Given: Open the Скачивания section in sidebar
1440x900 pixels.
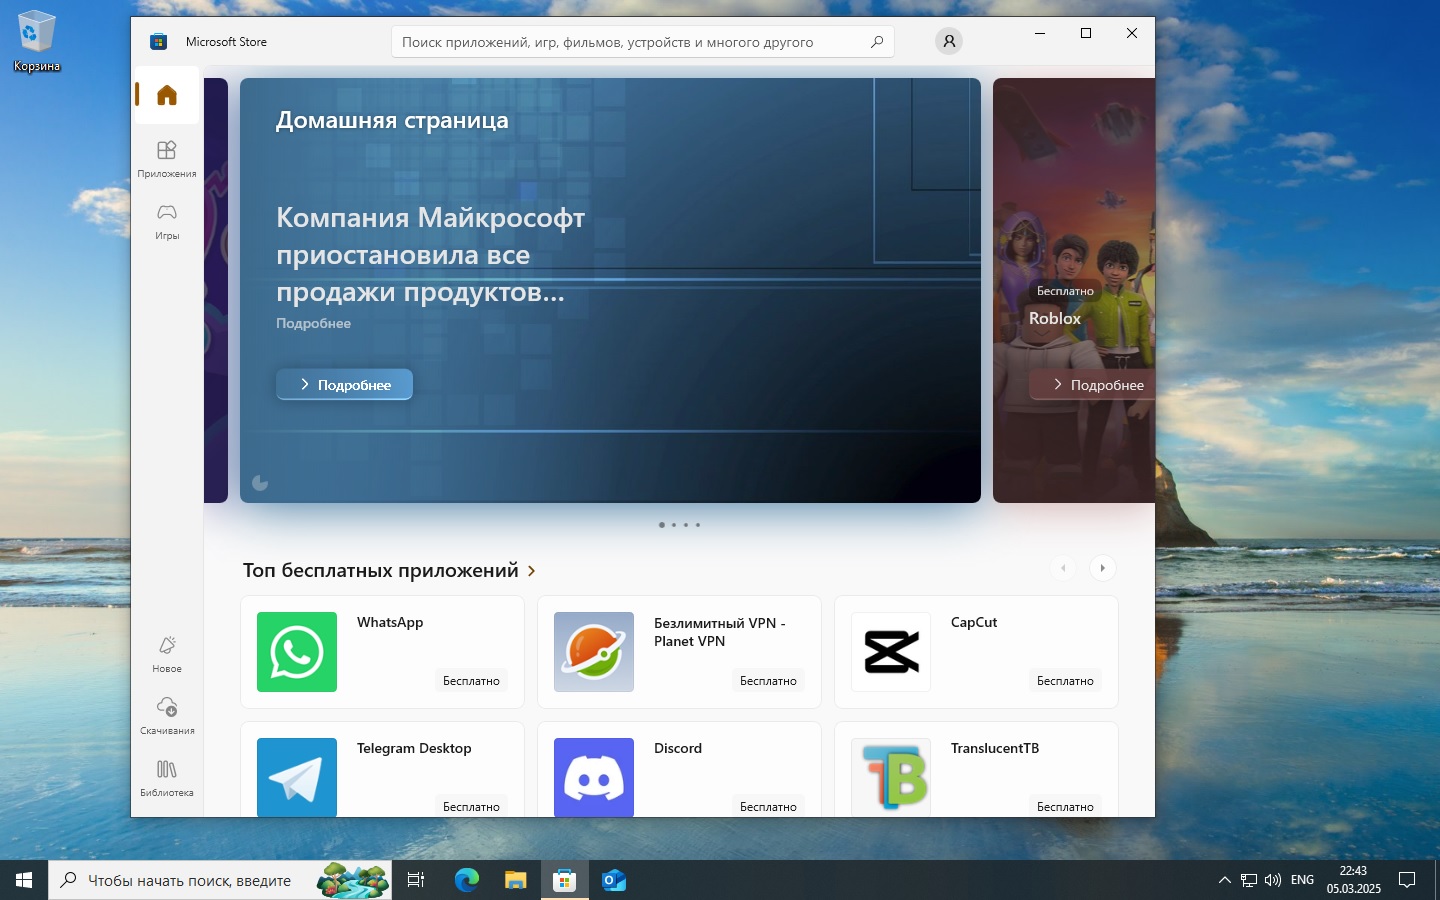Looking at the screenshot, I should (x=167, y=716).
